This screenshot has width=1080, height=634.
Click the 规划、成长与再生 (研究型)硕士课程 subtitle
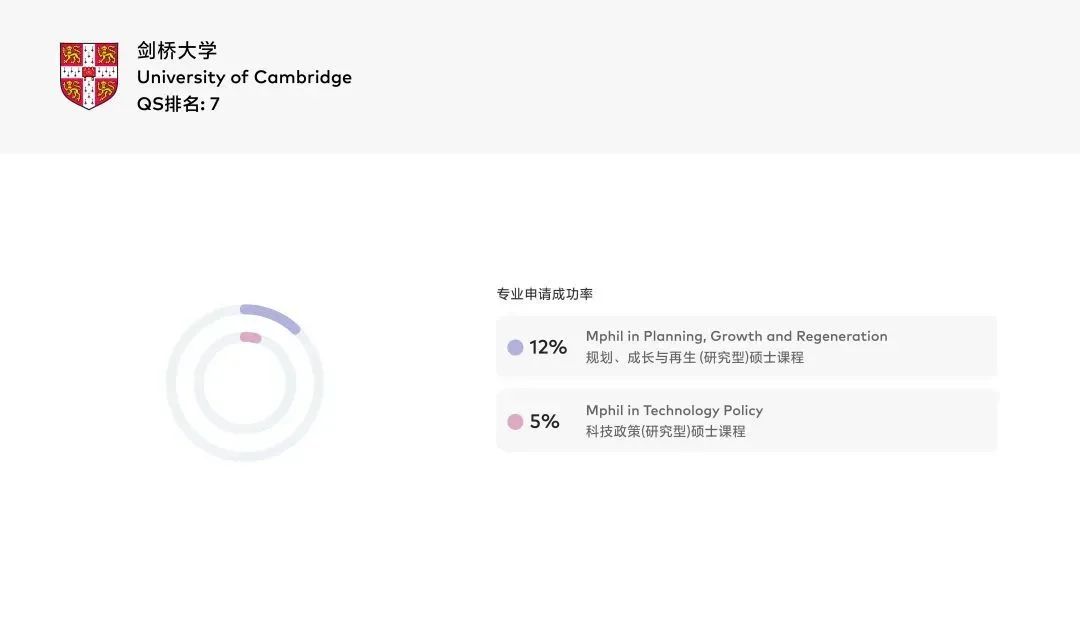pos(694,357)
